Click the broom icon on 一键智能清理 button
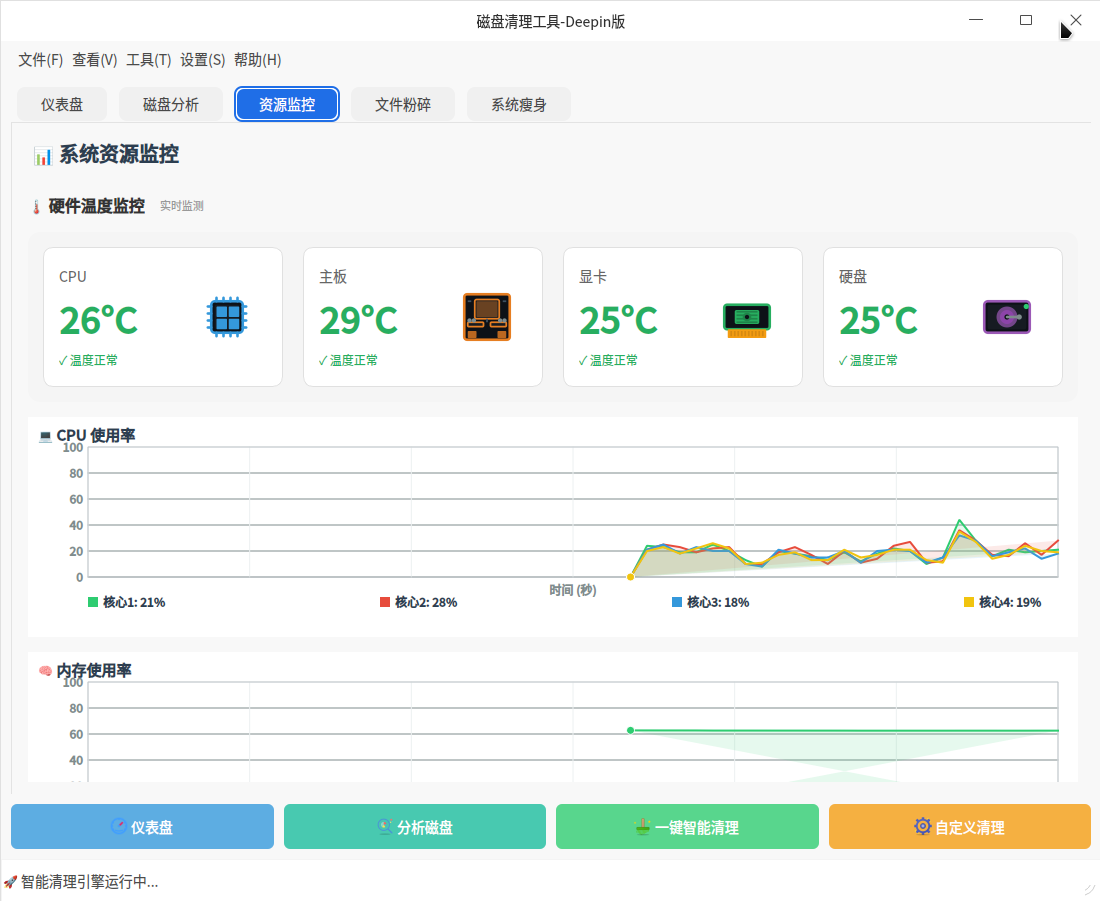The width and height of the screenshot is (1100, 901). pos(643,827)
